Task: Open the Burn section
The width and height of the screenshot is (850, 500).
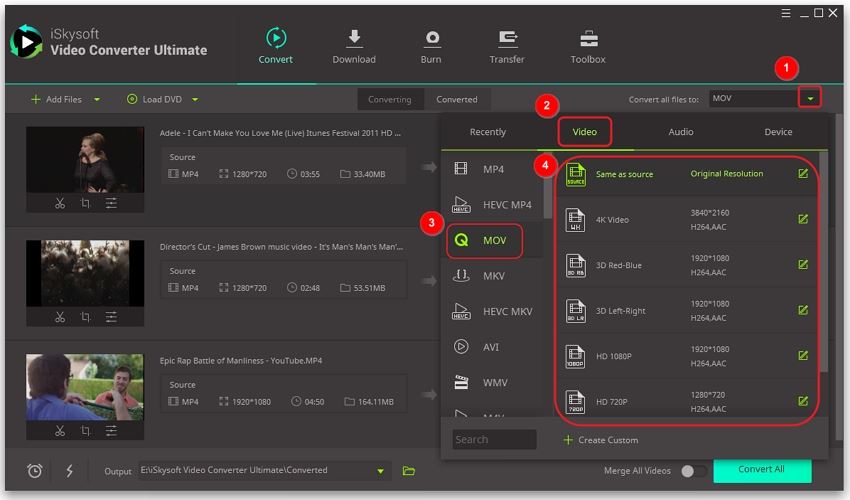Action: (431, 46)
